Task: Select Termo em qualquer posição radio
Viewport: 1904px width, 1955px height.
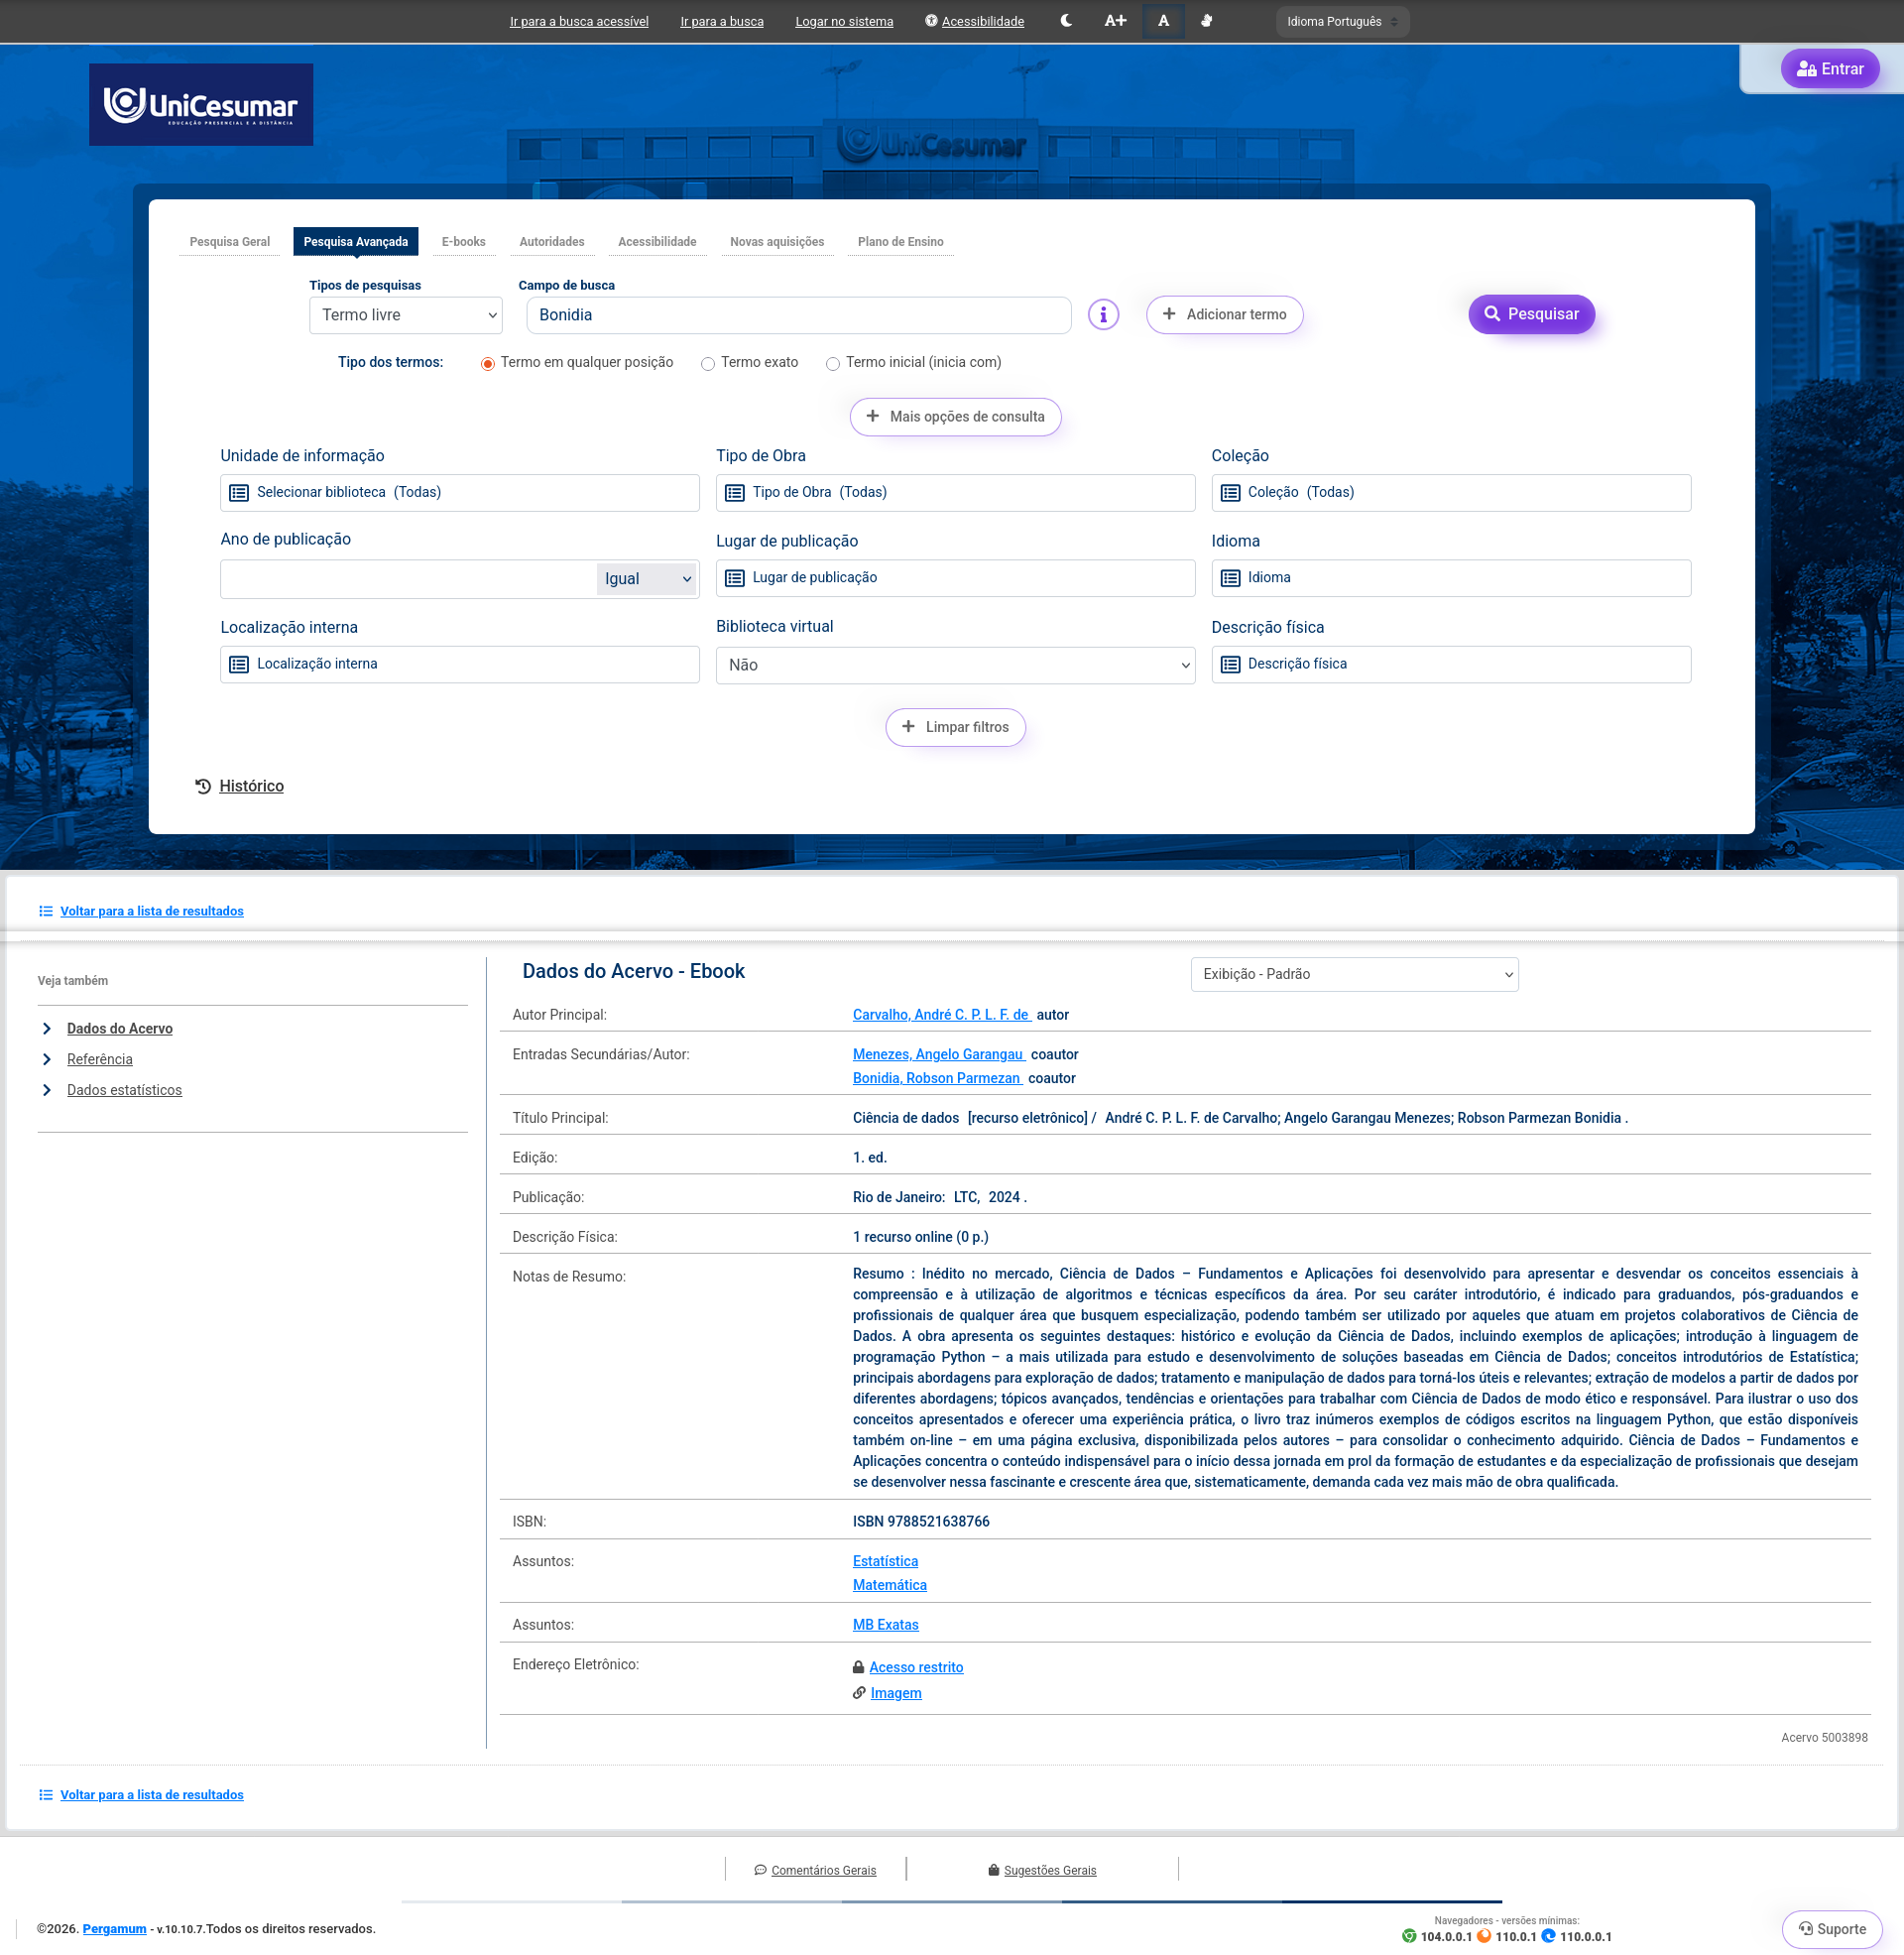Action: click(x=488, y=364)
